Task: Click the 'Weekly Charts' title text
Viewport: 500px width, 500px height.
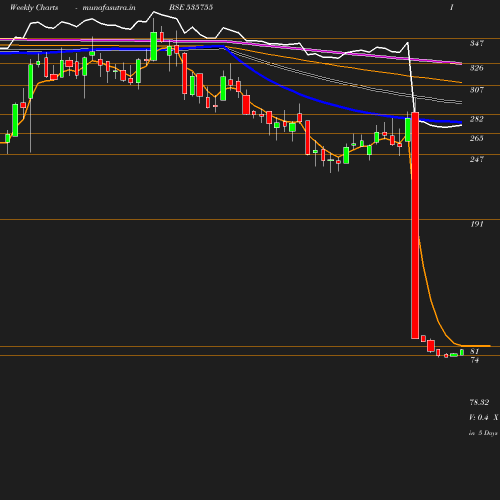Action: point(34,7)
